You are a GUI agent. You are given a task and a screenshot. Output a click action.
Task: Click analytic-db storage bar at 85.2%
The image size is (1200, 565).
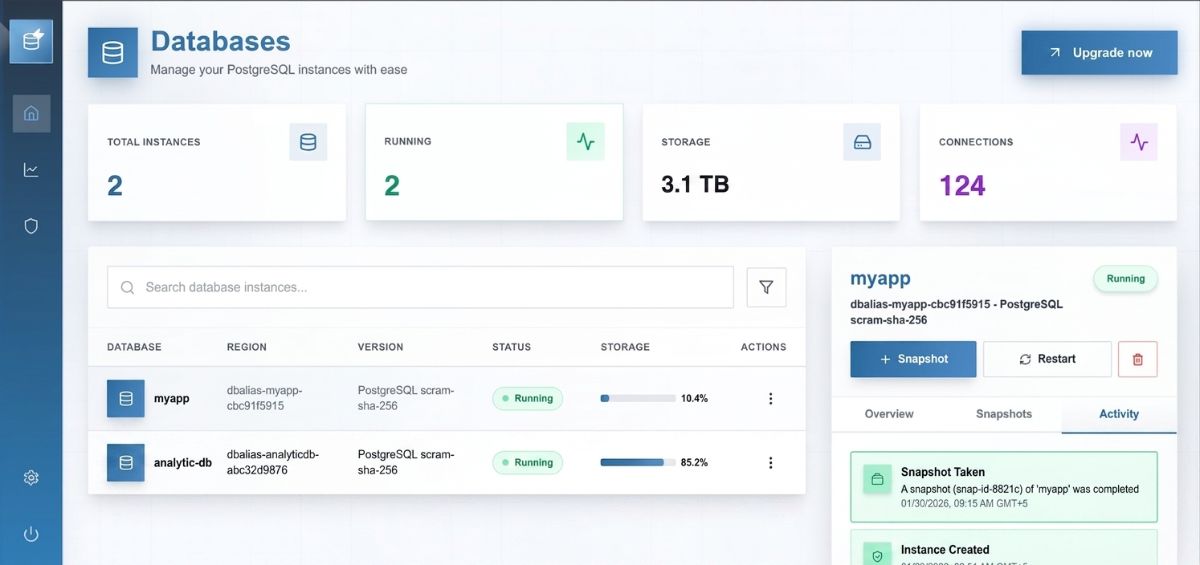[638, 462]
